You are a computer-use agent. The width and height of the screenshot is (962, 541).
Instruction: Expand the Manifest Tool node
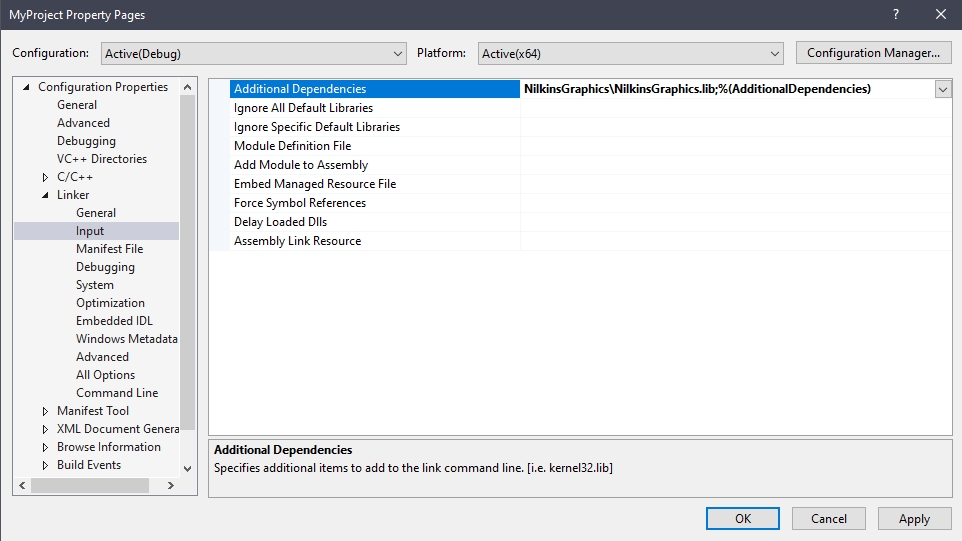[45, 411]
